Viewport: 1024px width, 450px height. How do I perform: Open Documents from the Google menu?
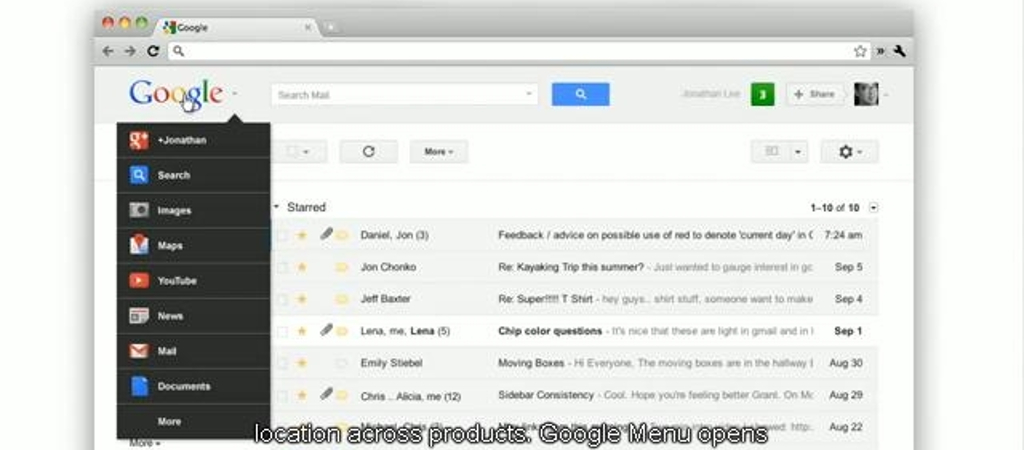pos(193,387)
